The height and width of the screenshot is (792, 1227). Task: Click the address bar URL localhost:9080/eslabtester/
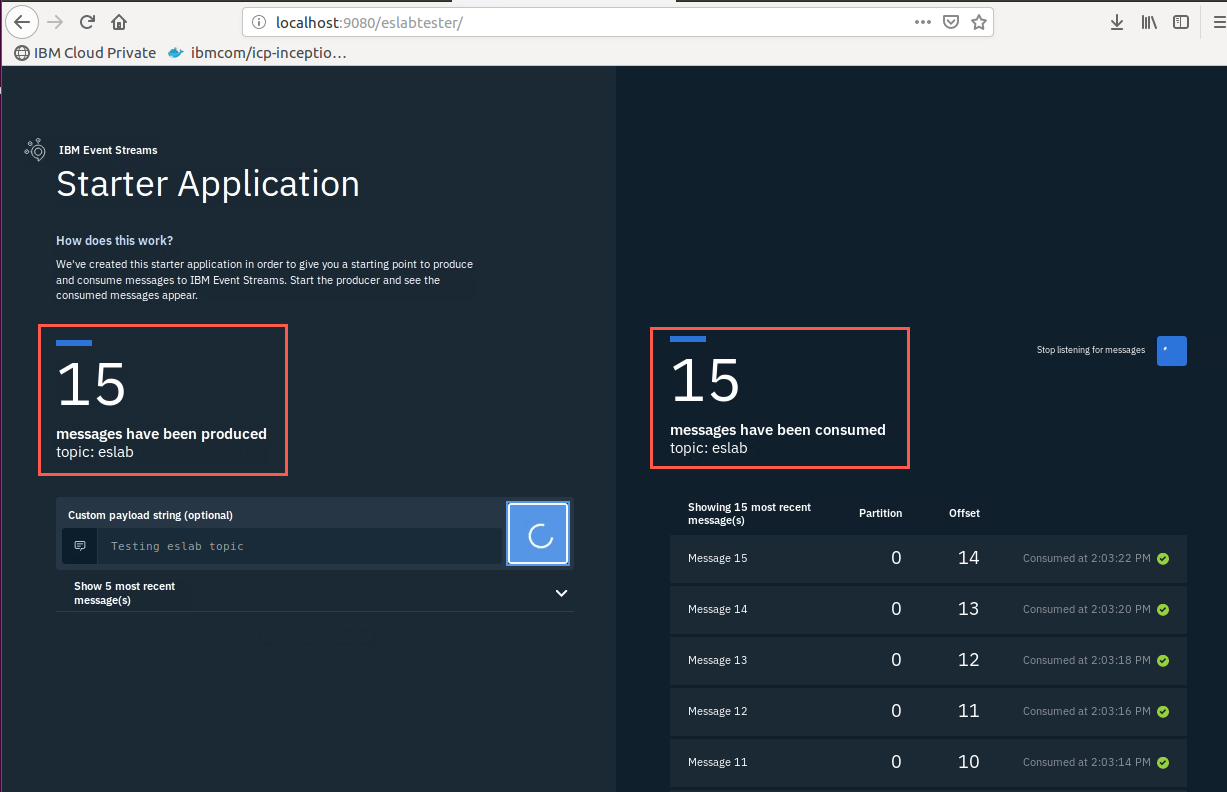tap(369, 22)
